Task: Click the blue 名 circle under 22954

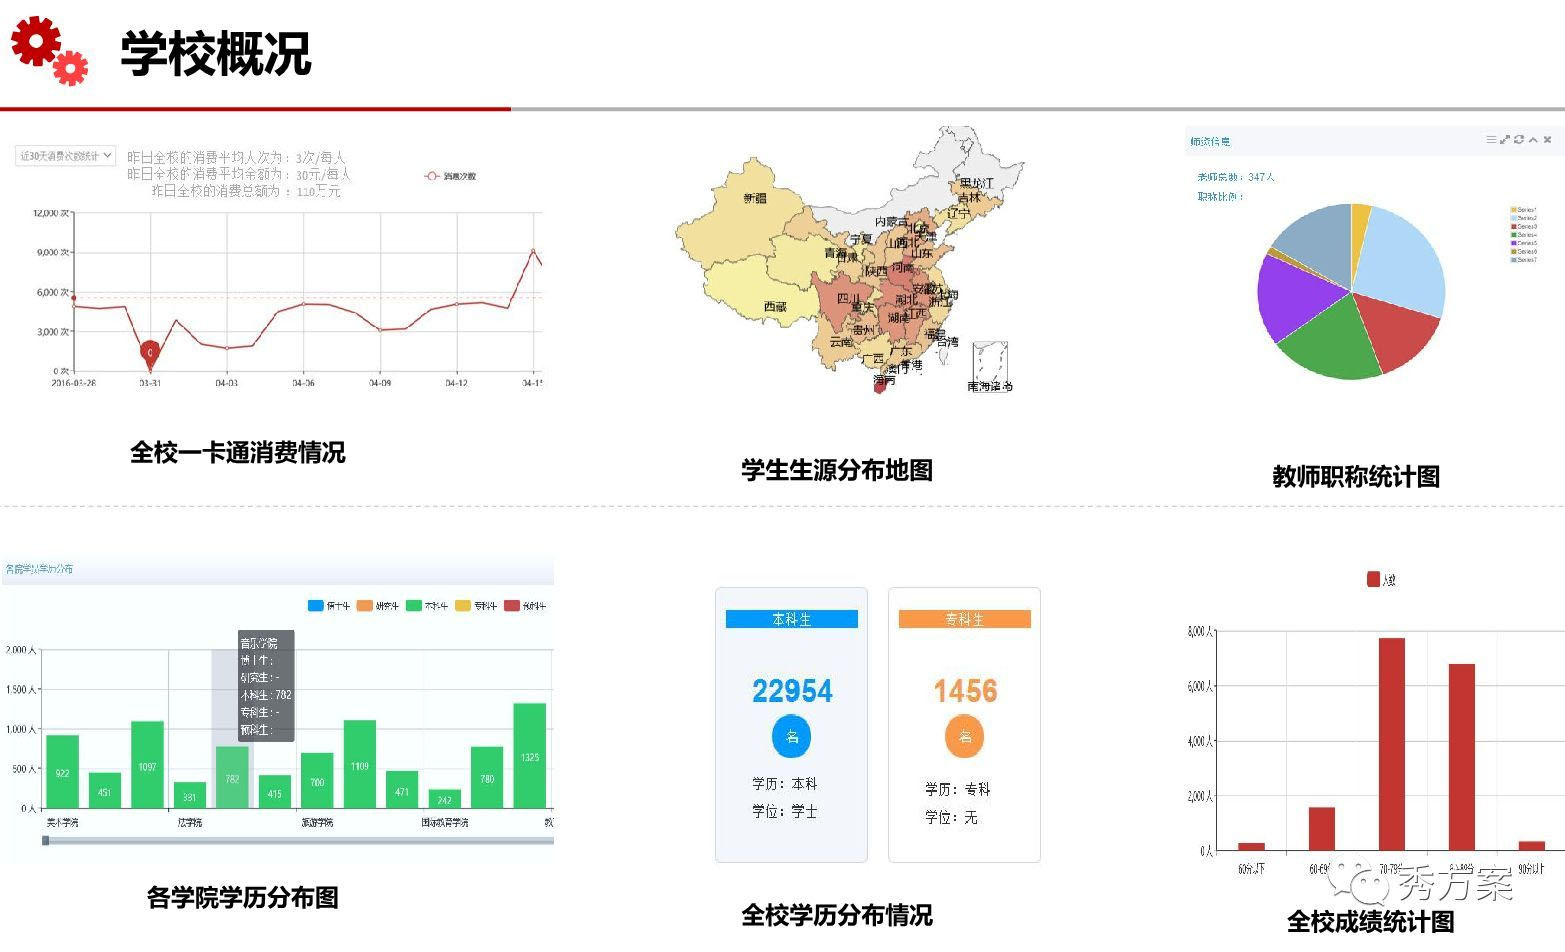Action: point(791,737)
